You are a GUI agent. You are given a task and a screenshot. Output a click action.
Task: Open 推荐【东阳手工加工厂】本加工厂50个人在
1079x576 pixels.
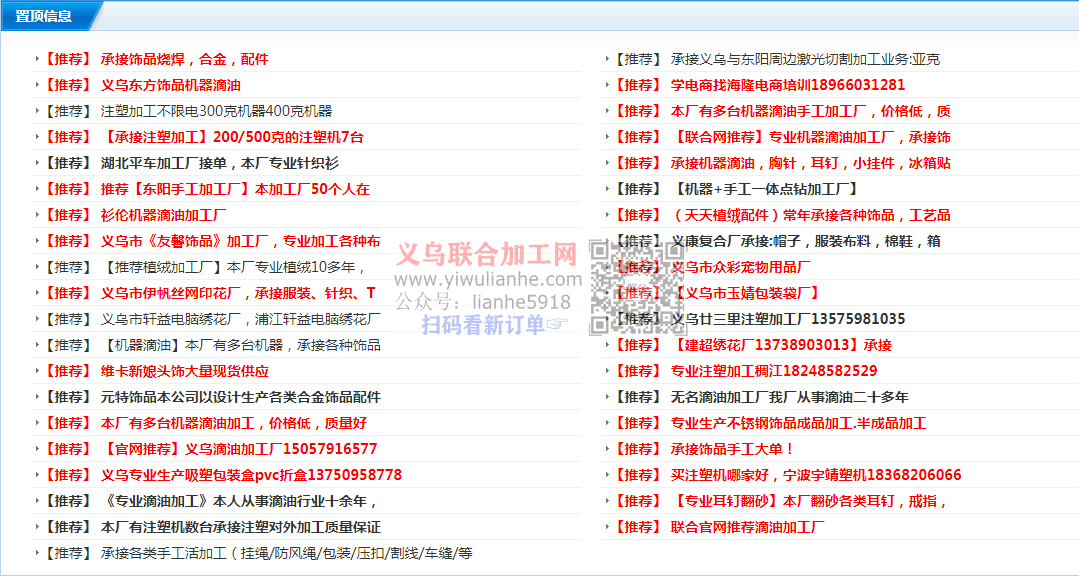click(235, 189)
